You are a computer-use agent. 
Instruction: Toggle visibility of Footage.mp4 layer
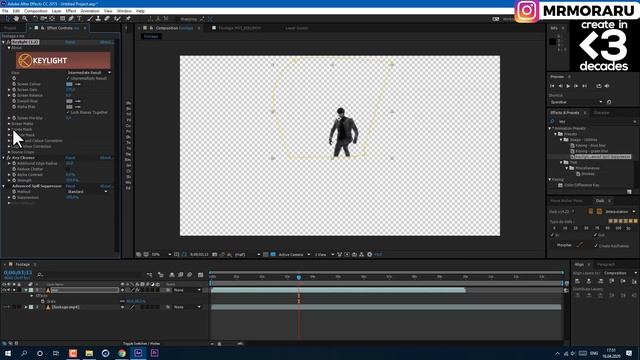pyautogui.click(x=4, y=307)
